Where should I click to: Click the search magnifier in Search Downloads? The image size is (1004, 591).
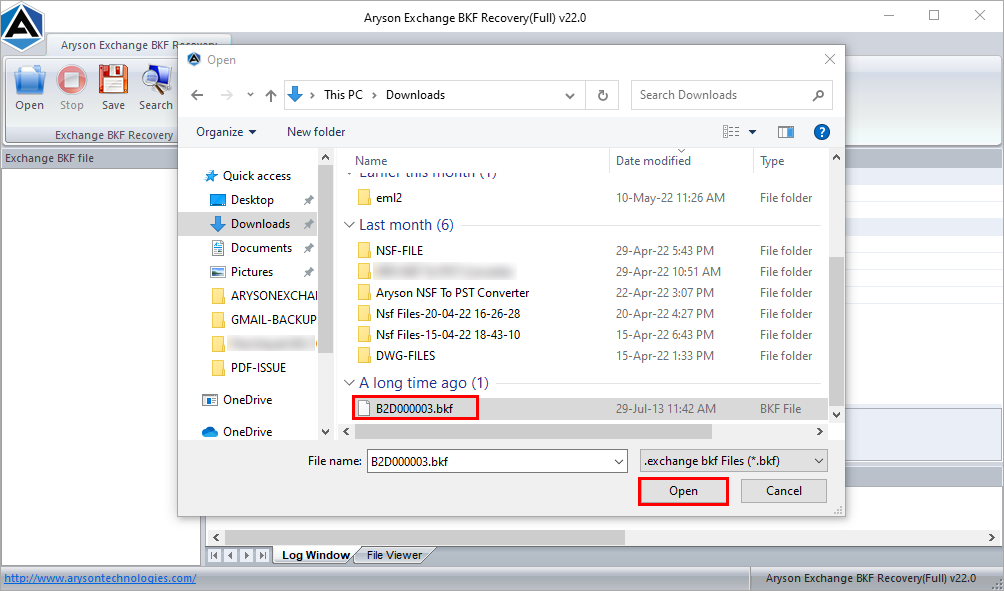coord(818,95)
